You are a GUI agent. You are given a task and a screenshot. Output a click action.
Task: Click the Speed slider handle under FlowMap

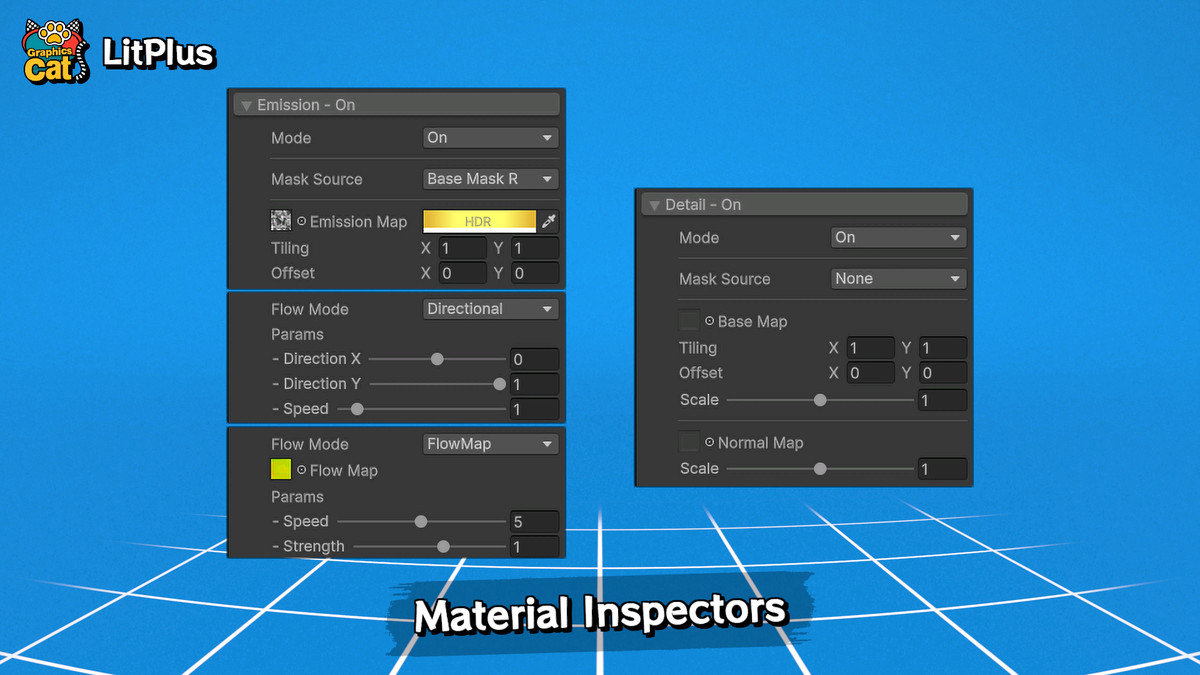point(420,521)
